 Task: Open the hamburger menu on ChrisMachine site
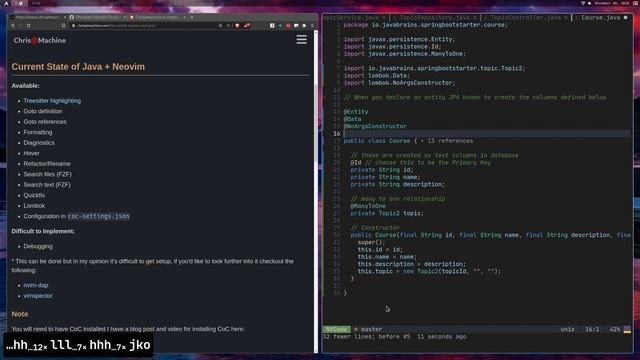coord(302,40)
